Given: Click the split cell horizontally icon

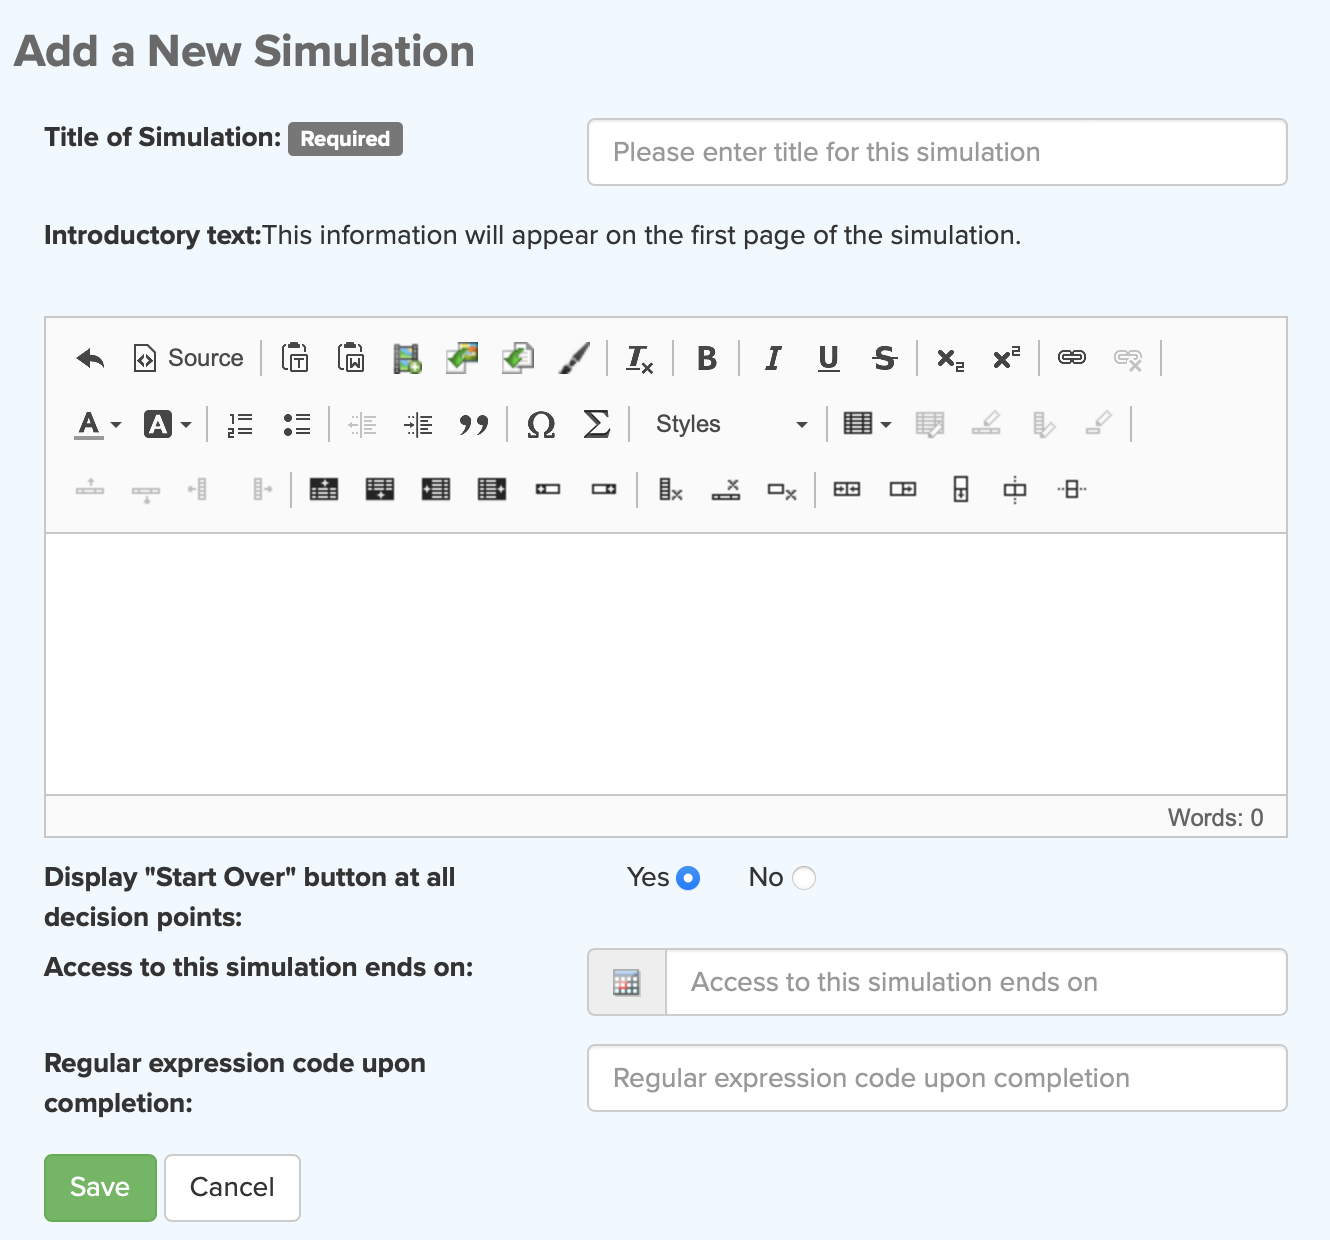Looking at the screenshot, I should pos(1015,489).
